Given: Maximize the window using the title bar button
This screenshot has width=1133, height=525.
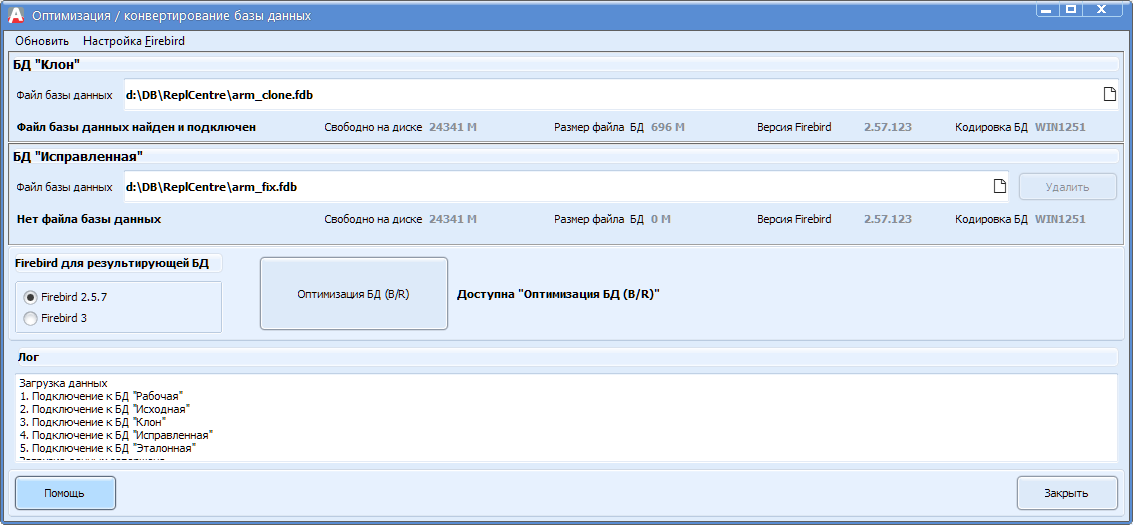Looking at the screenshot, I should [1071, 9].
